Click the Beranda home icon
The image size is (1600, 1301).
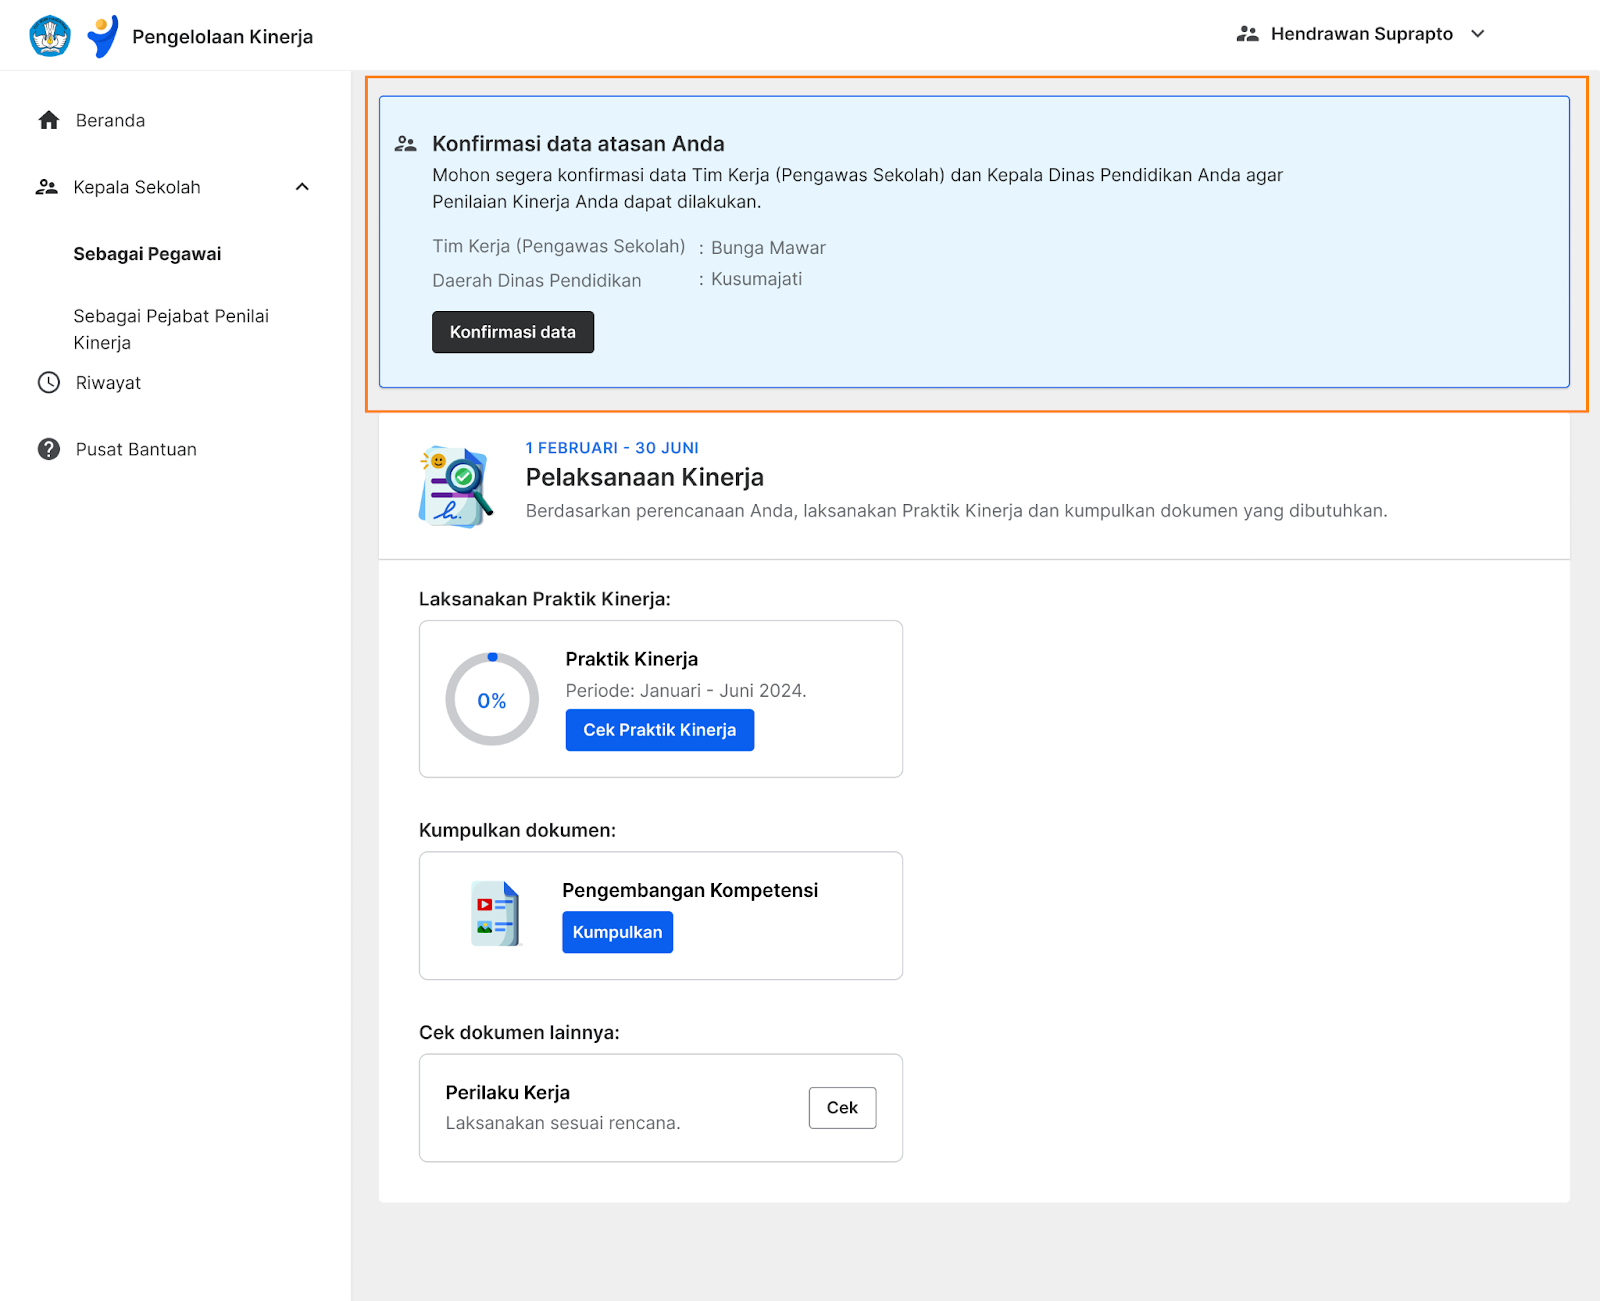pos(49,120)
